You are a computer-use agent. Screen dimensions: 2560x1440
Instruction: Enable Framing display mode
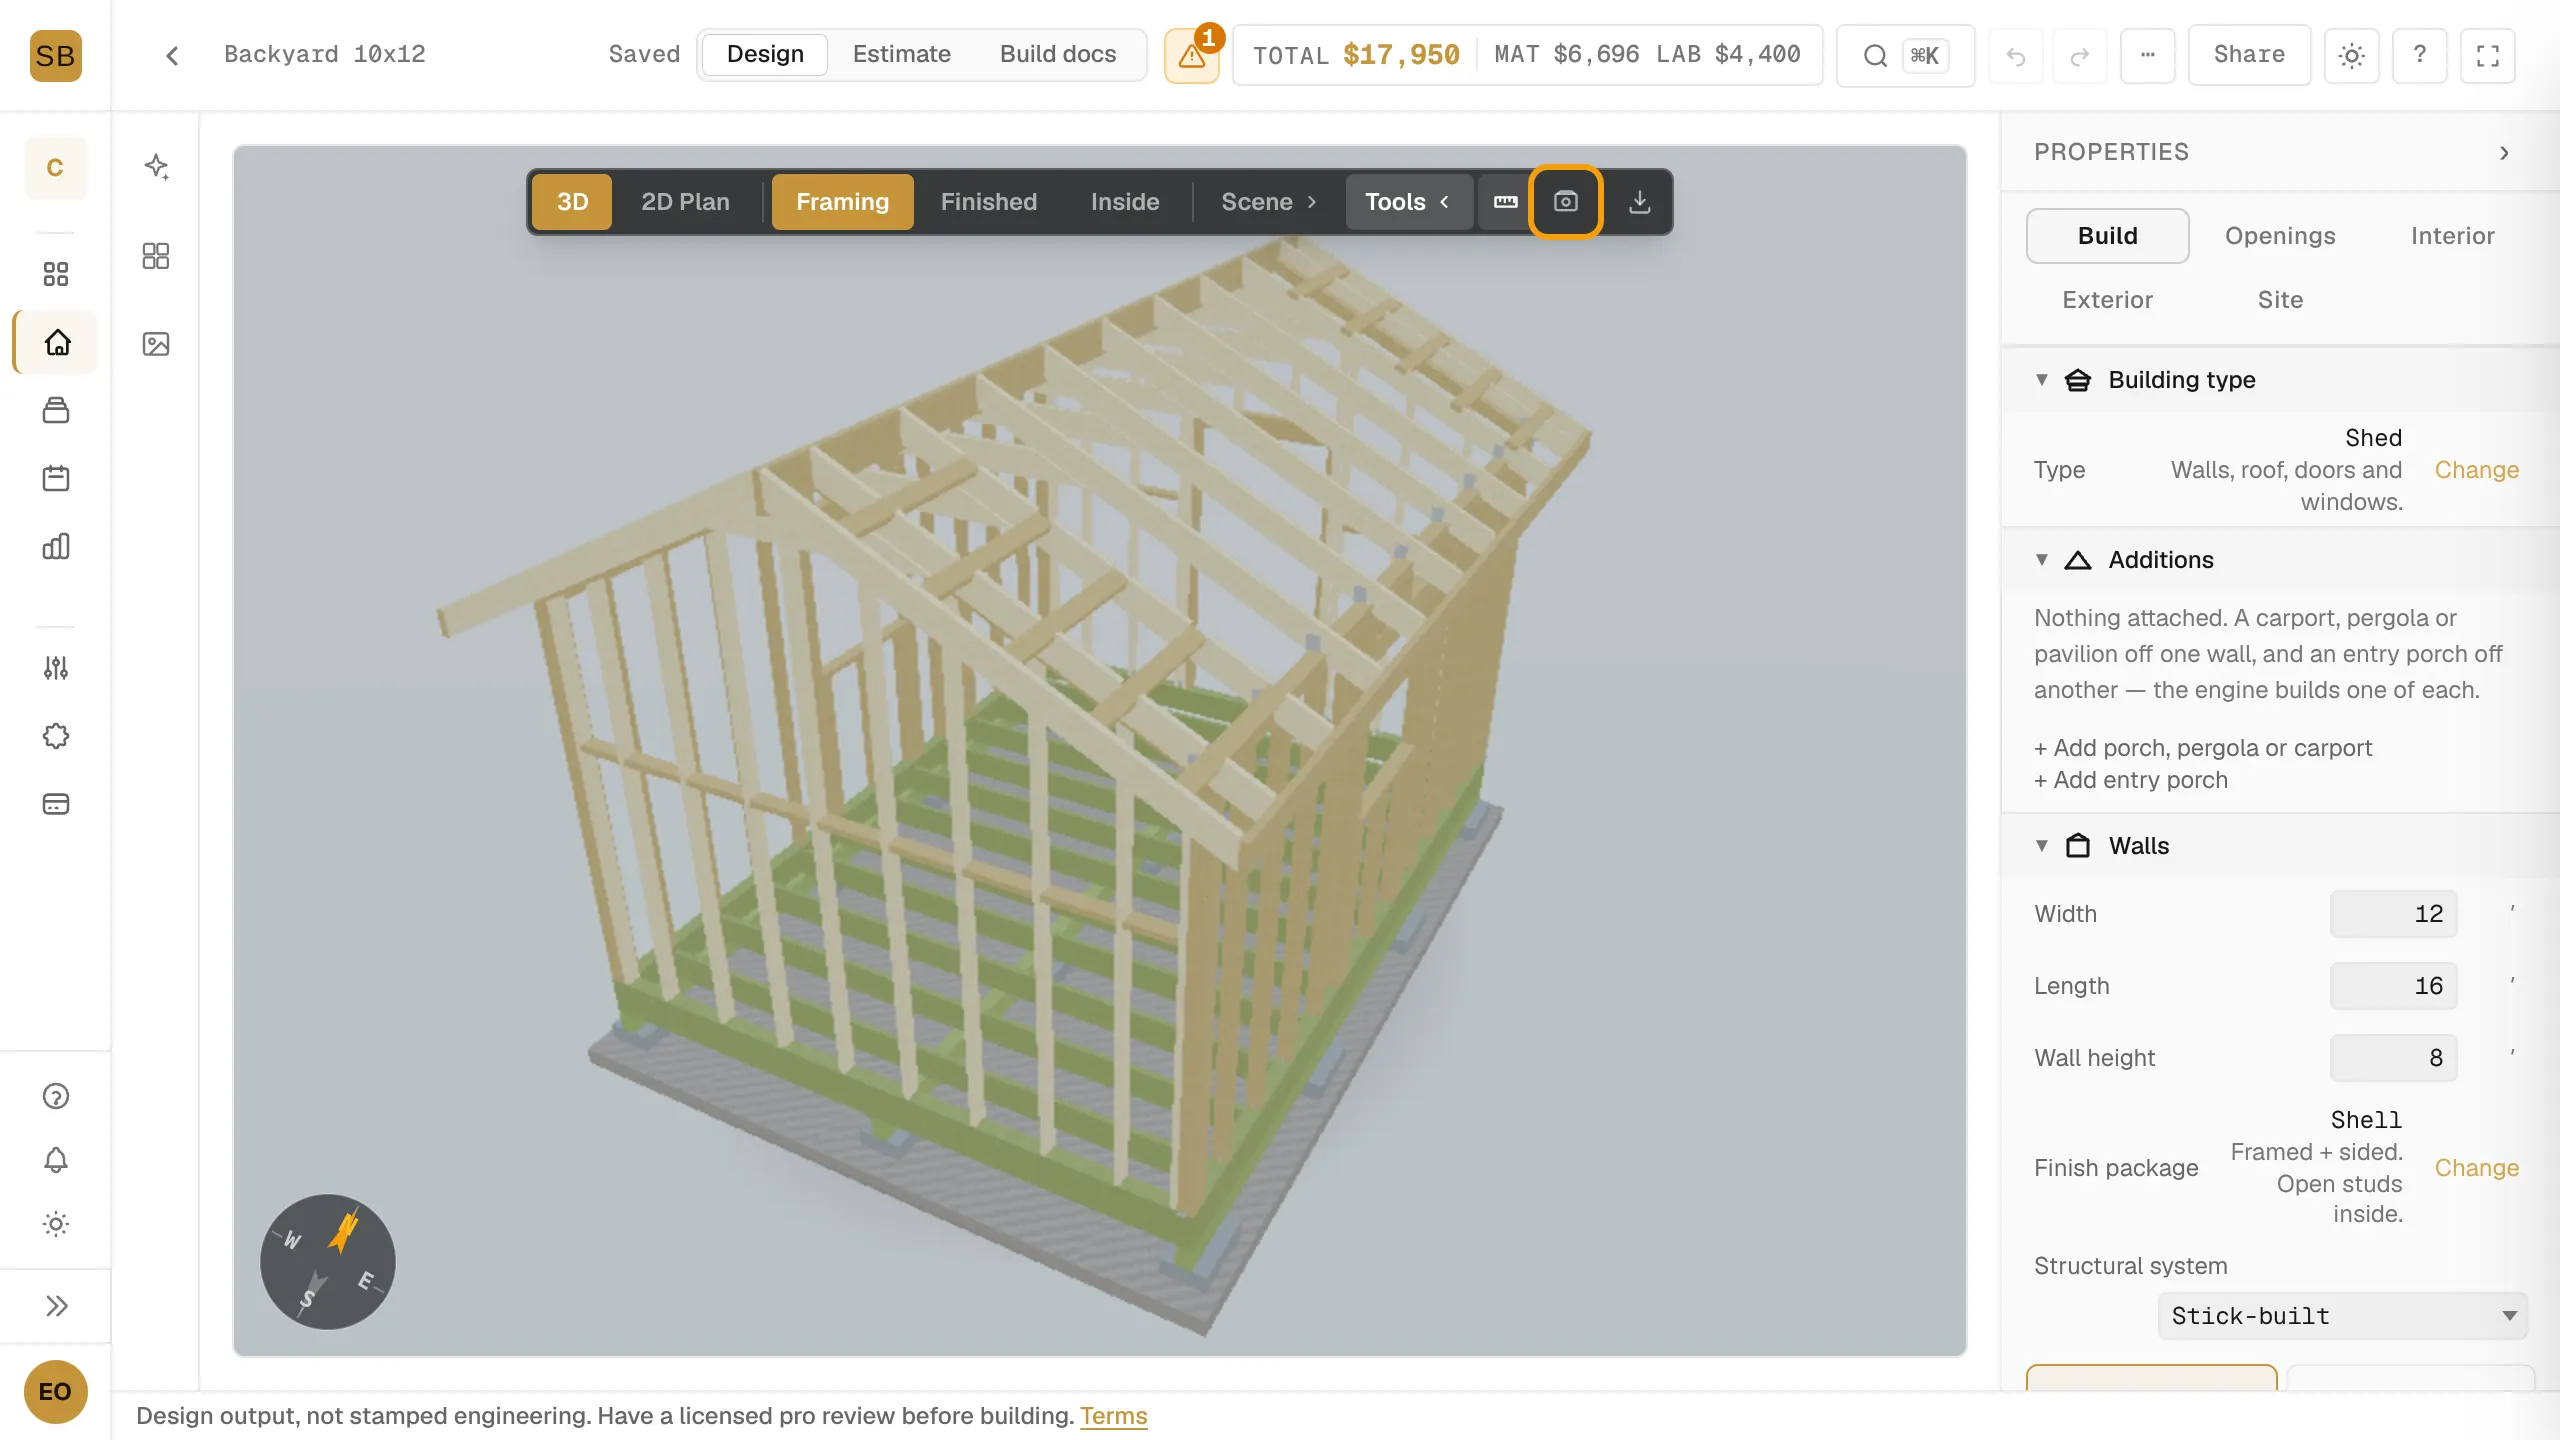click(842, 202)
